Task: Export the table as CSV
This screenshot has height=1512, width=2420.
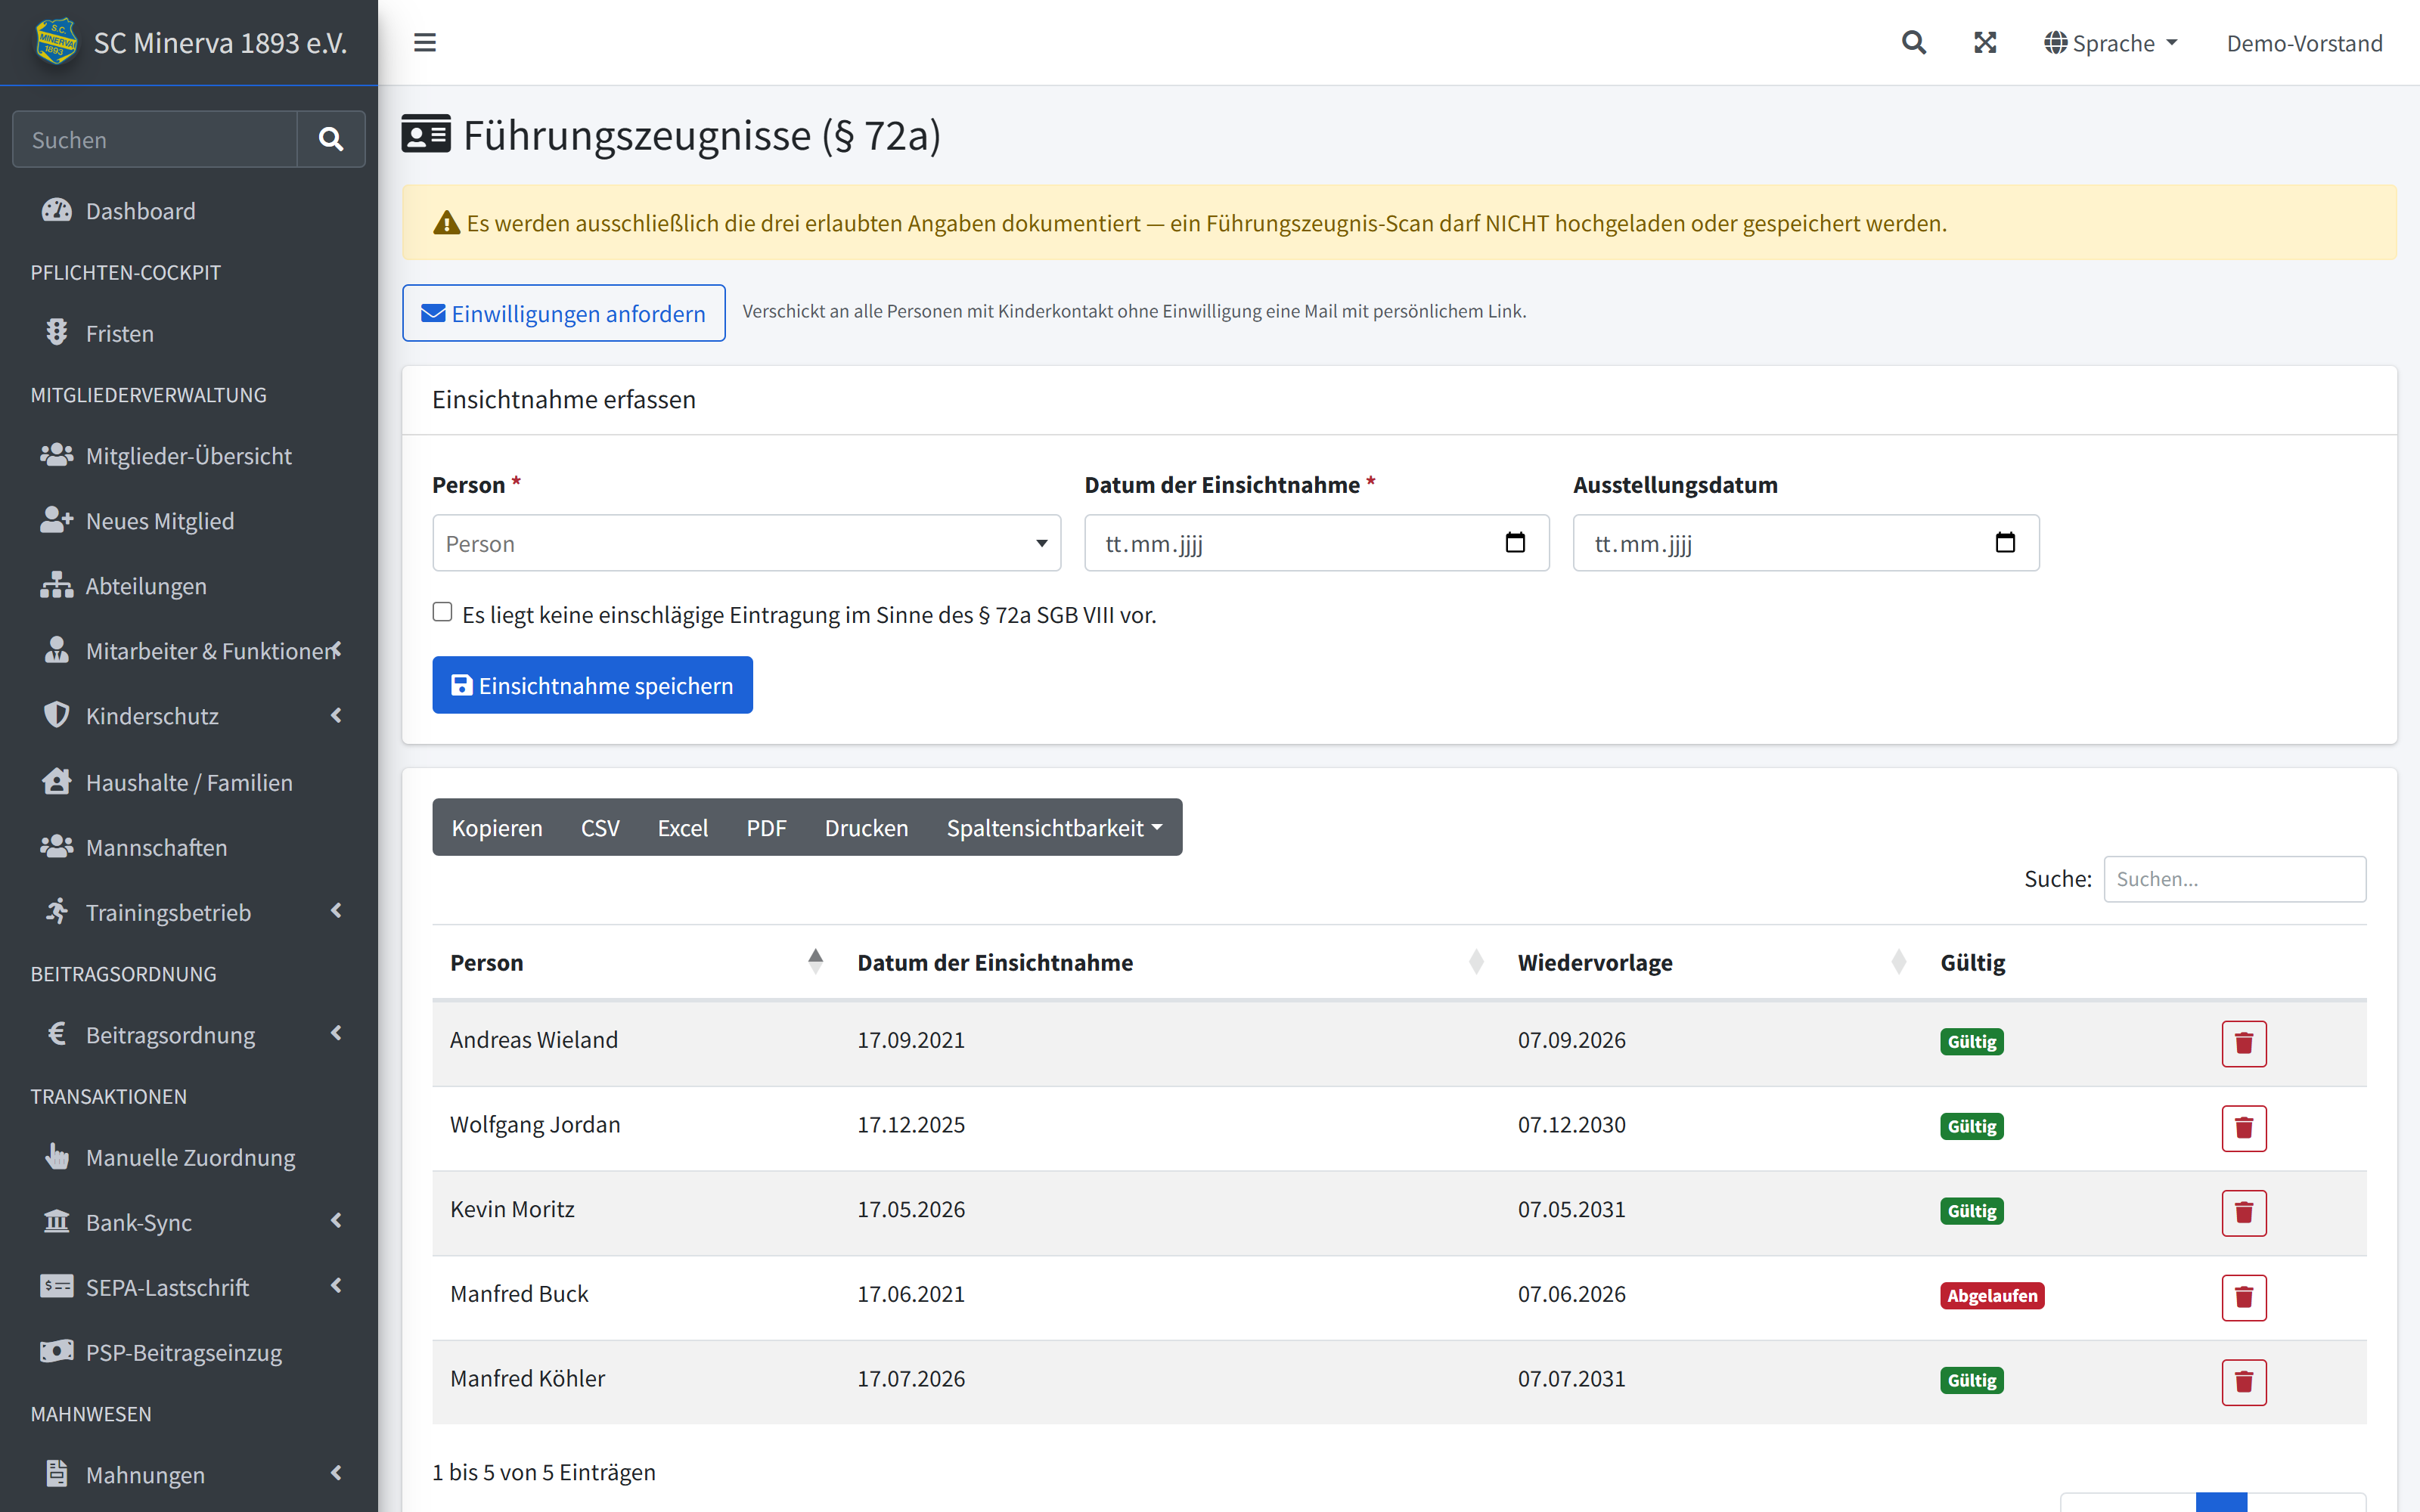Action: pyautogui.click(x=600, y=827)
